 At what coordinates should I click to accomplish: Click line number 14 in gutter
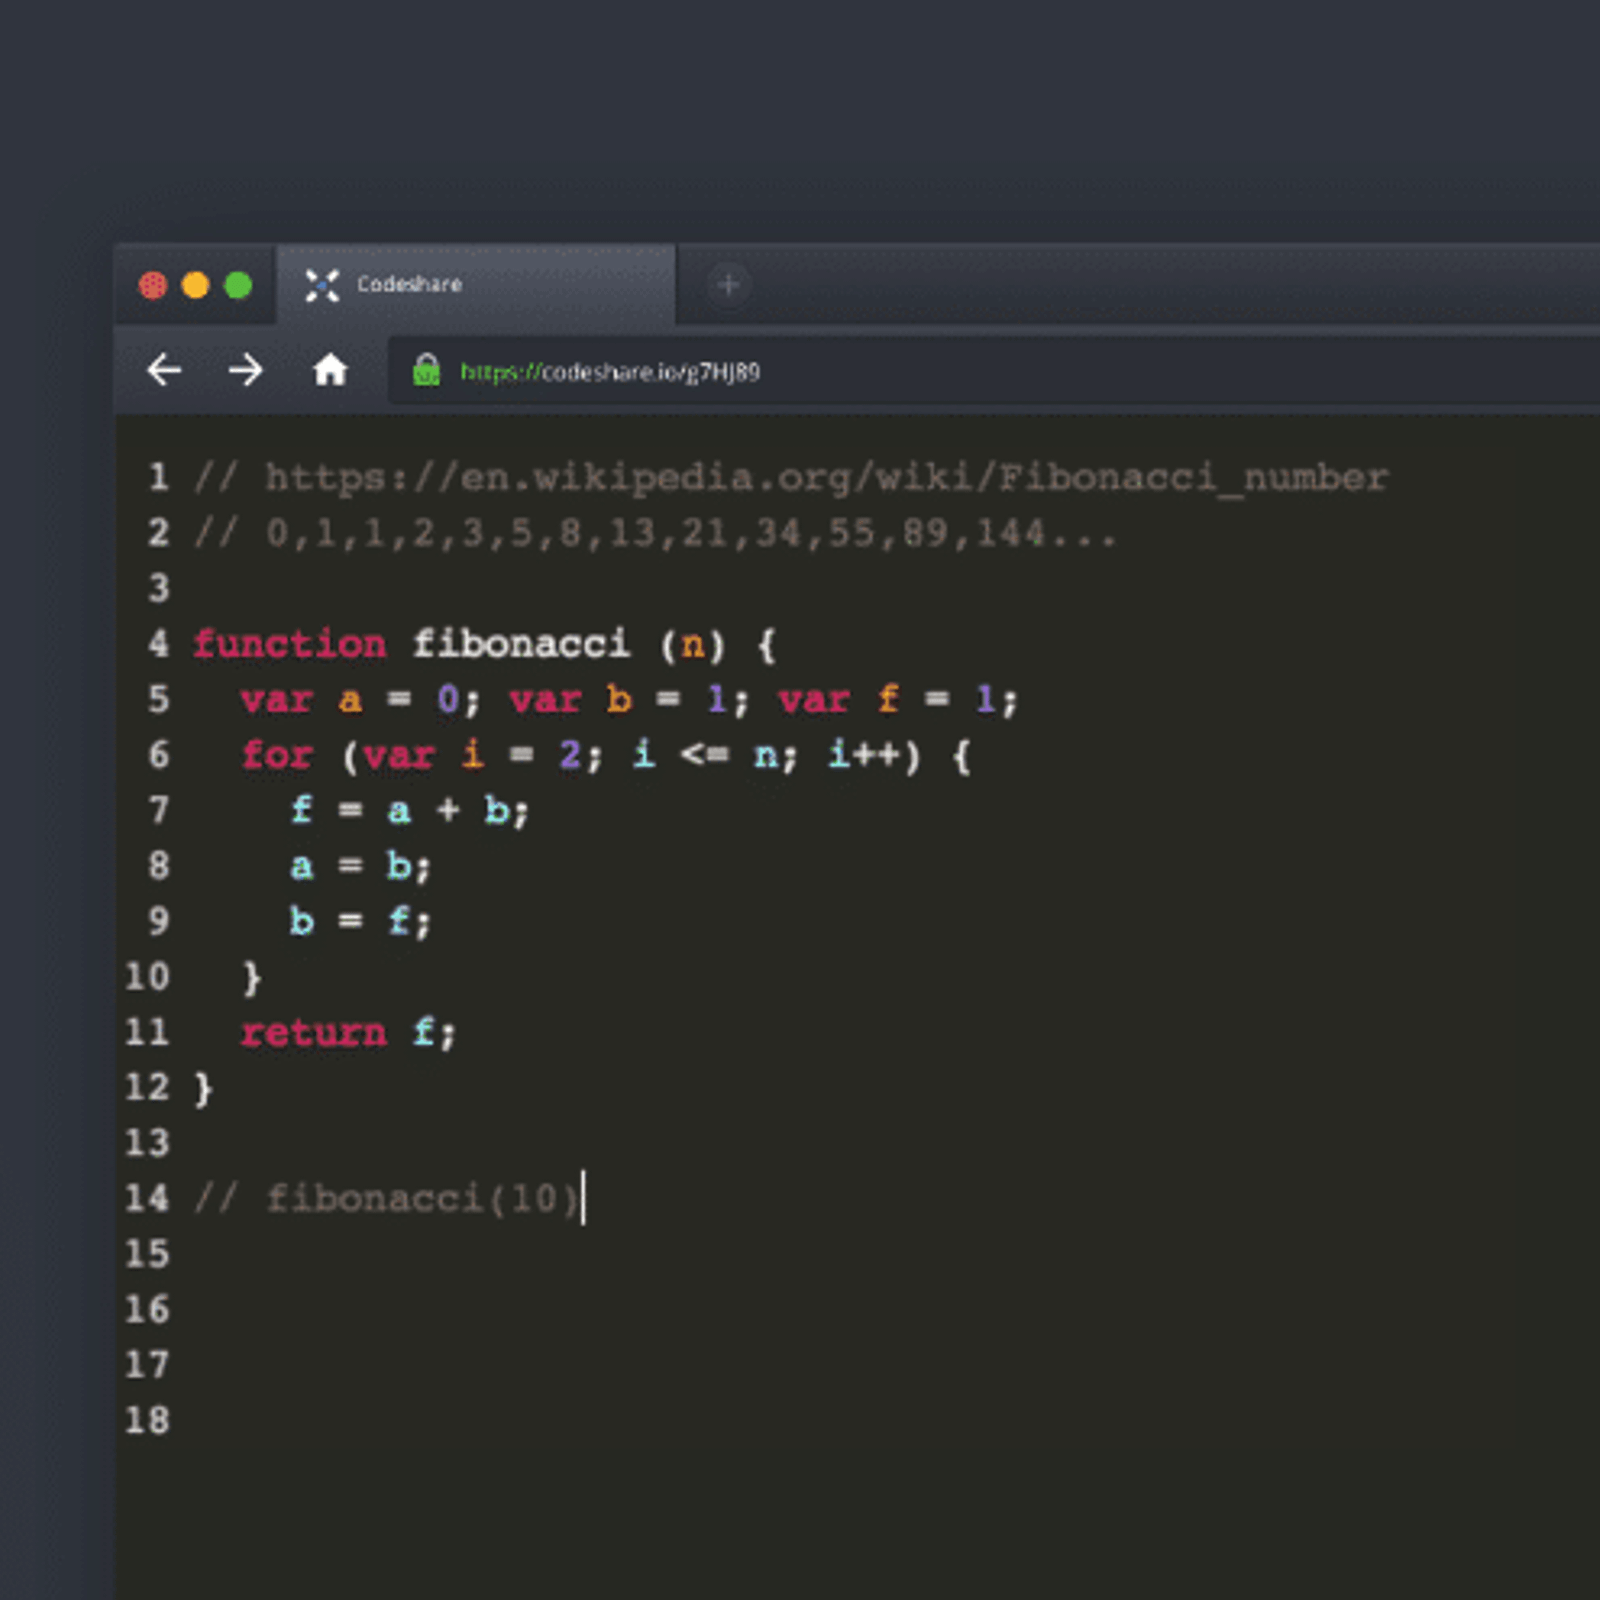pos(147,1198)
